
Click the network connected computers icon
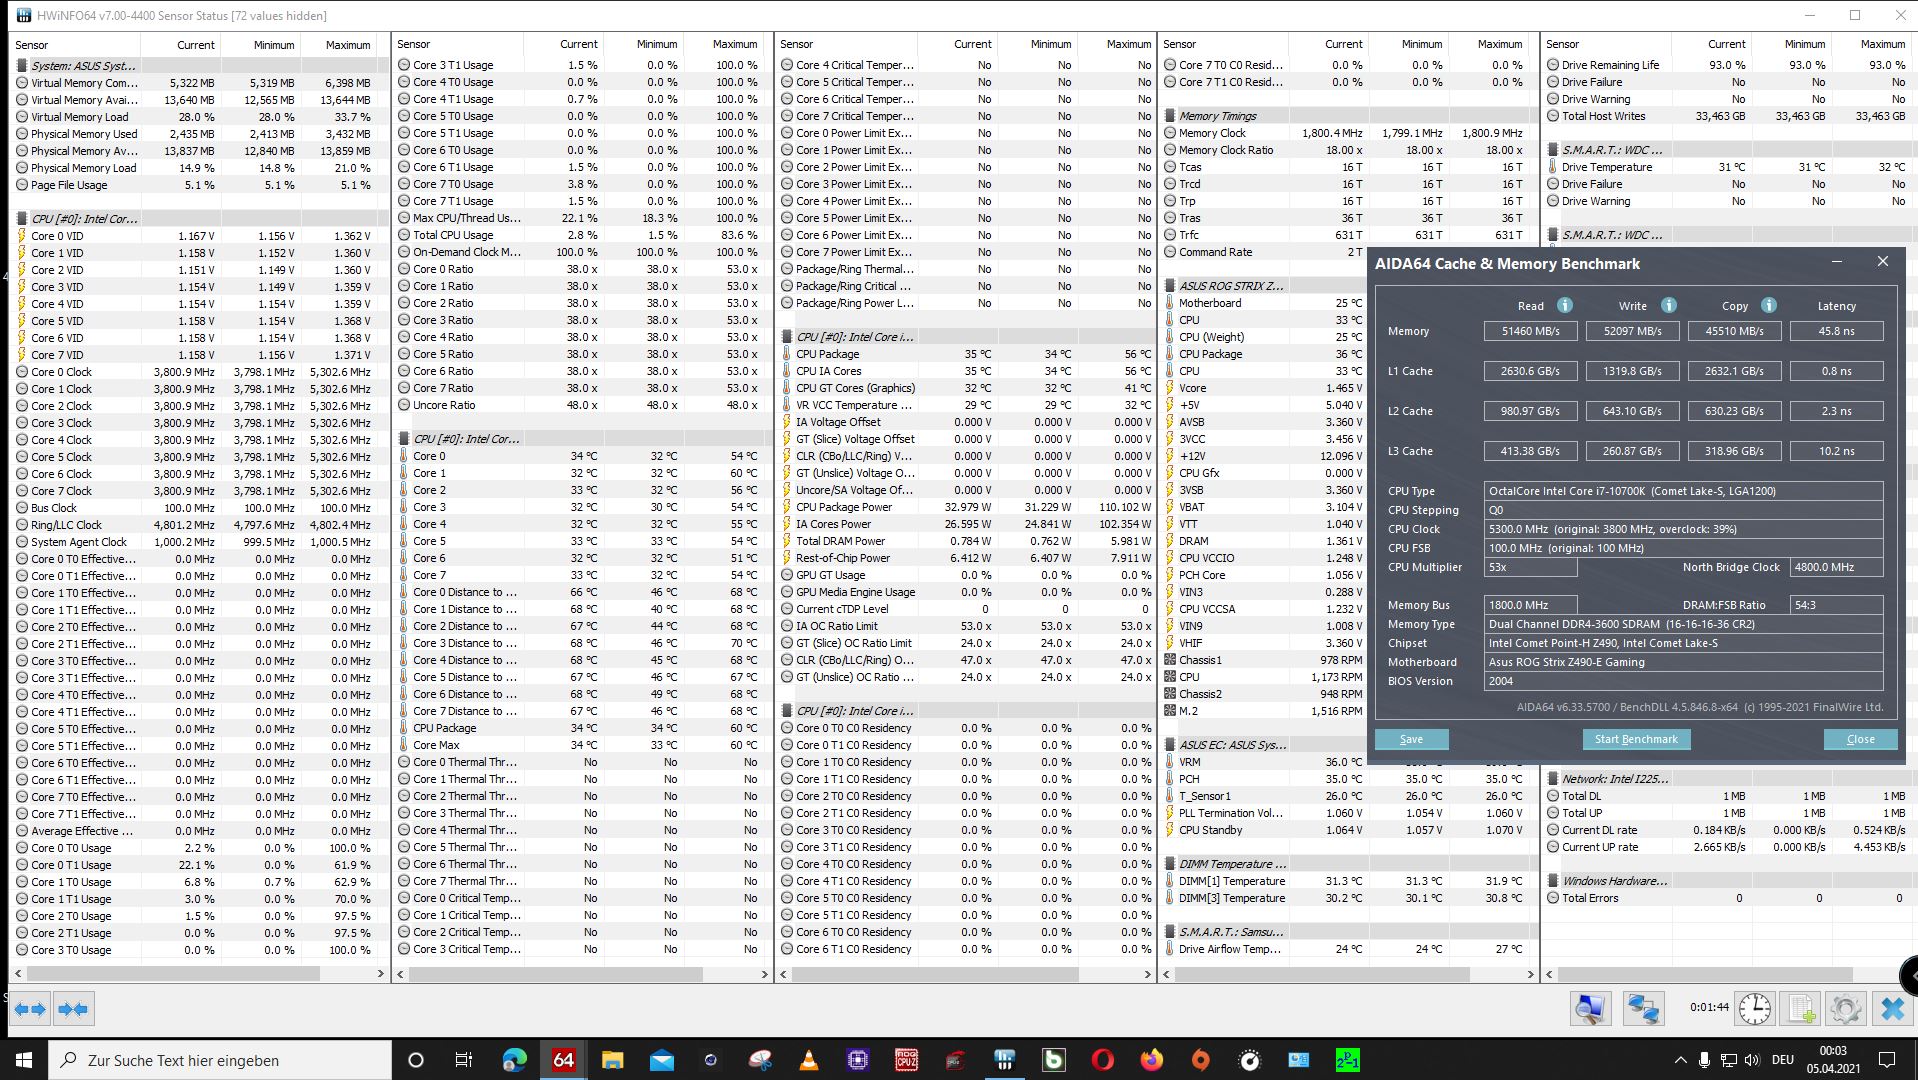[x=1643, y=1008]
